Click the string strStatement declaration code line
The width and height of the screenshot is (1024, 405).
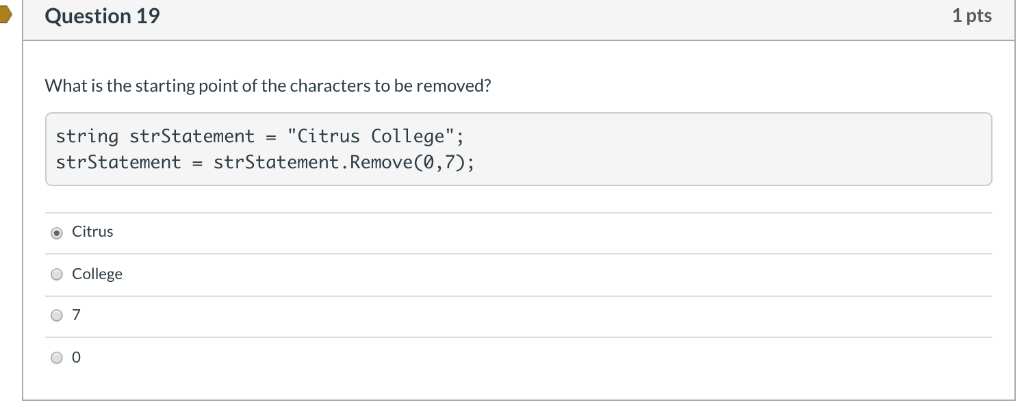260,136
